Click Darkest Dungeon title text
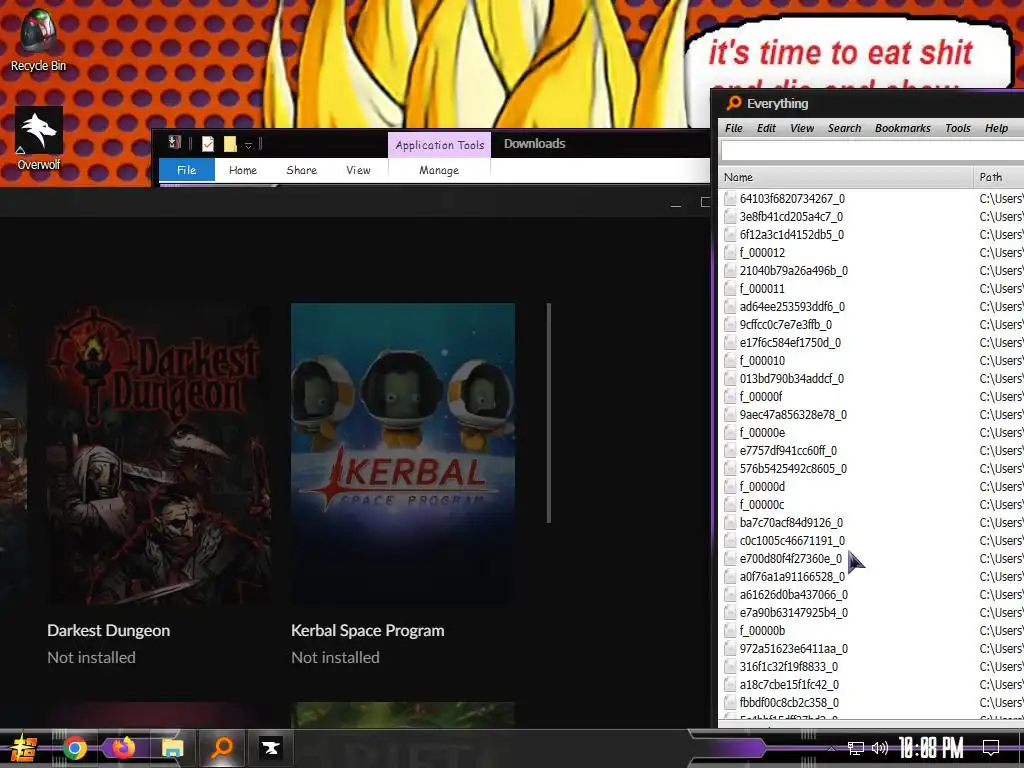This screenshot has height=768, width=1024. click(x=108, y=630)
